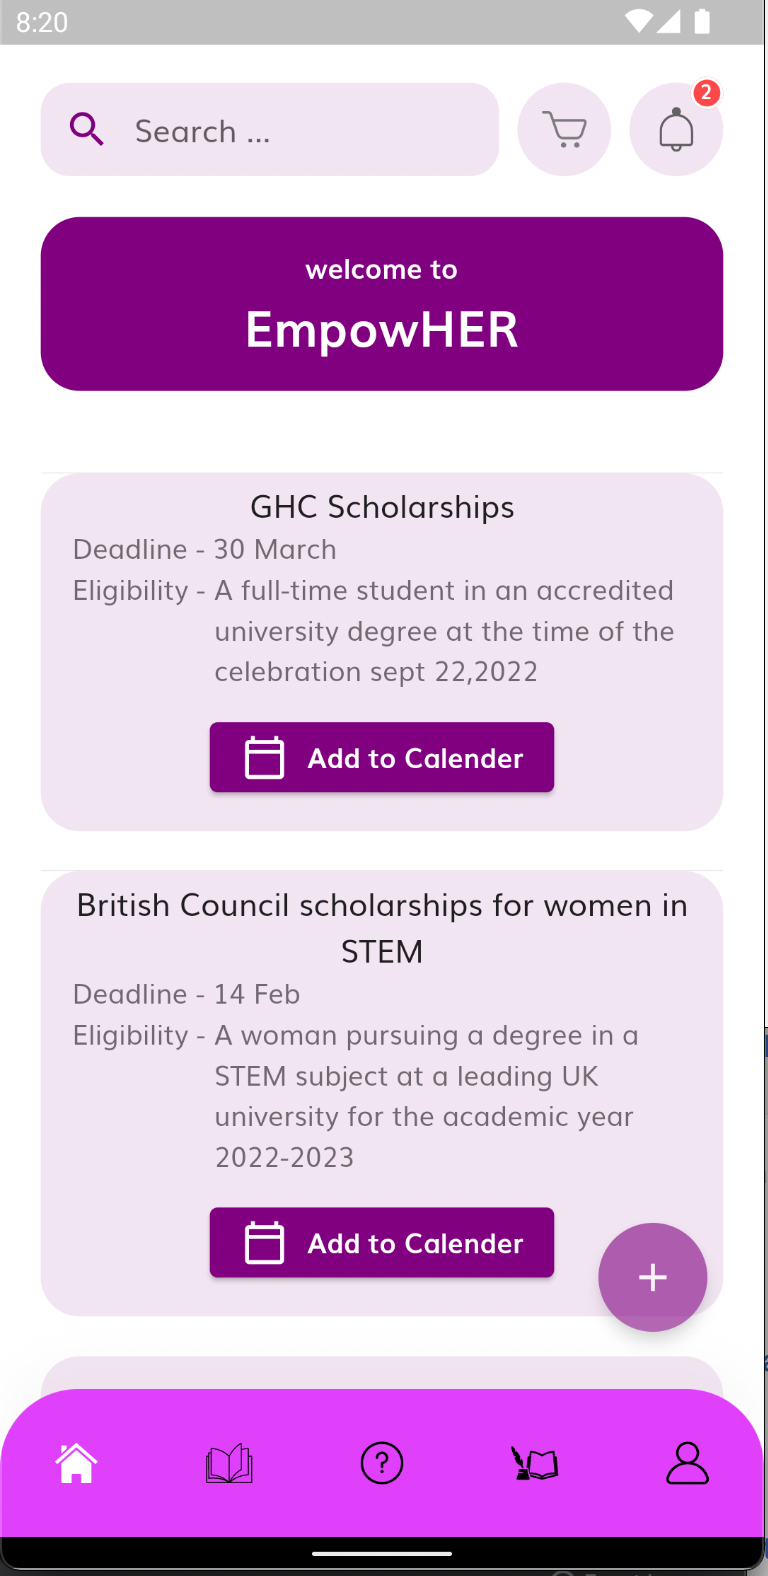The image size is (768, 1576).
Task: Open notifications via the bell icon
Action: (x=676, y=131)
